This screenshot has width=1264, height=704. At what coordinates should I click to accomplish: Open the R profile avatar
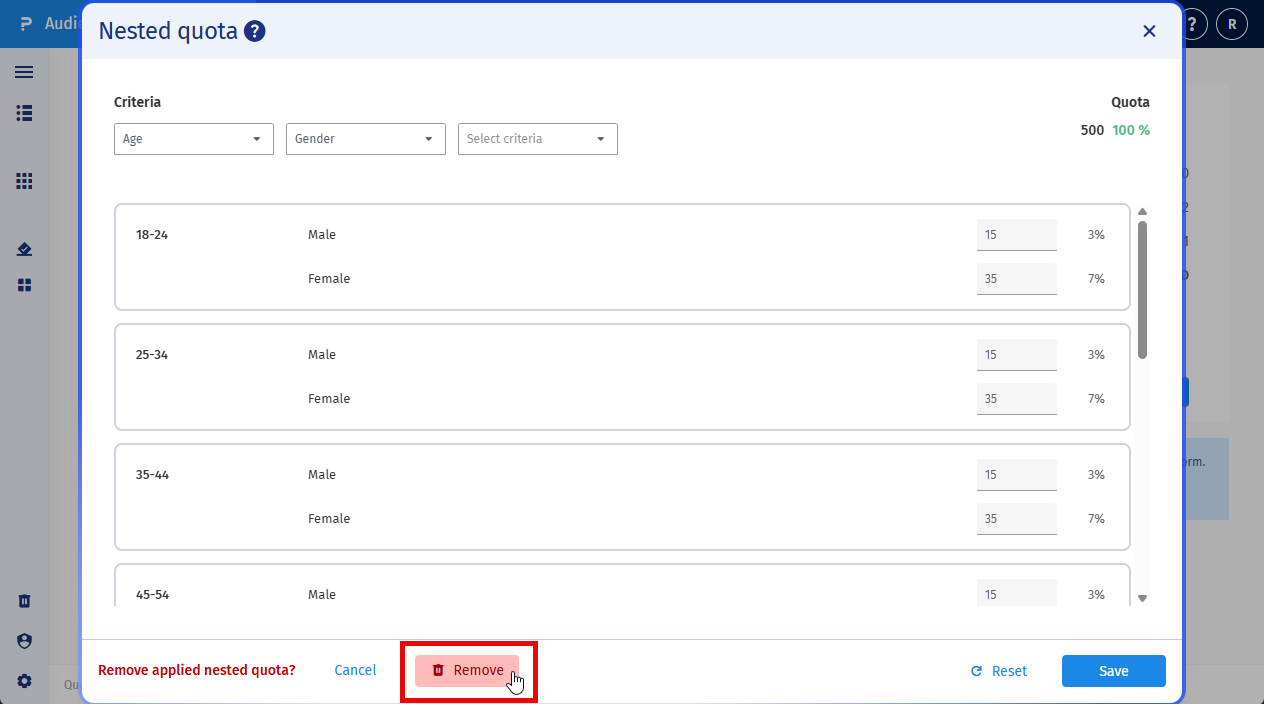point(1231,23)
